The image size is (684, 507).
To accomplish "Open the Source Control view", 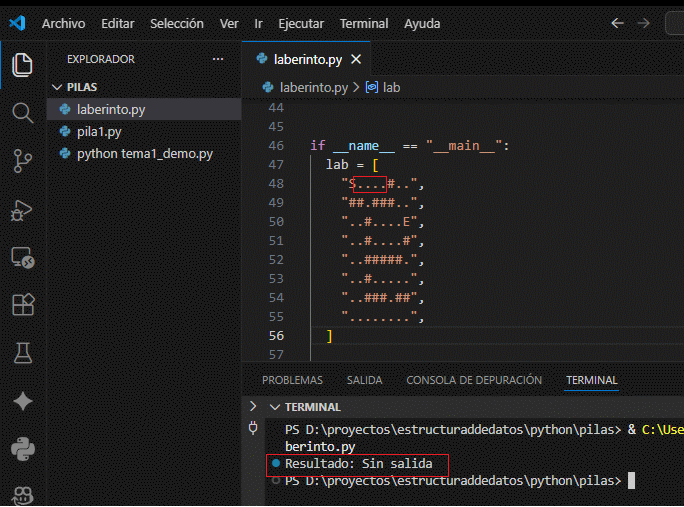I will click(22, 160).
